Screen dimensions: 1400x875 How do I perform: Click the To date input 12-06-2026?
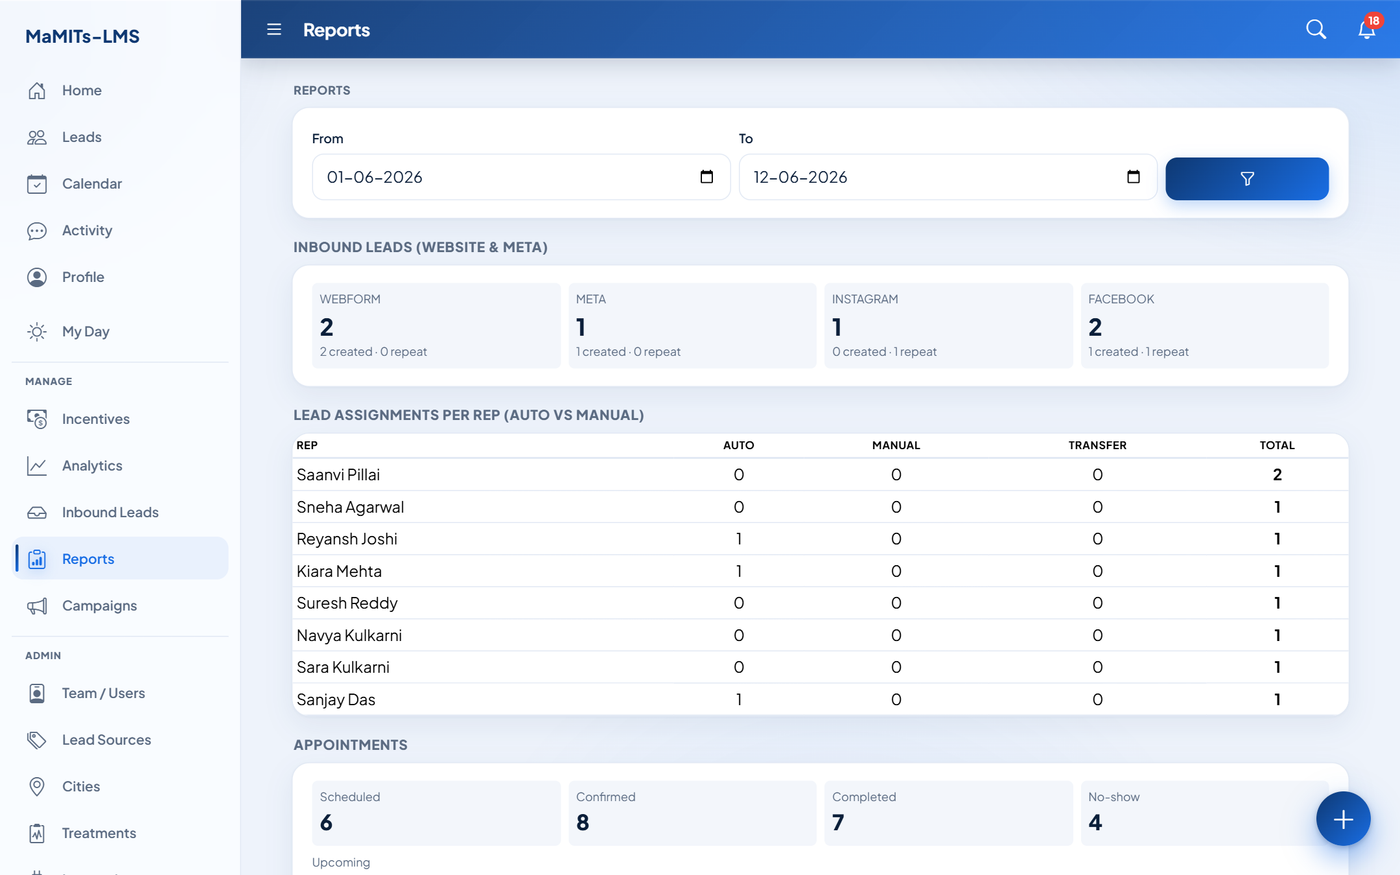(x=948, y=177)
